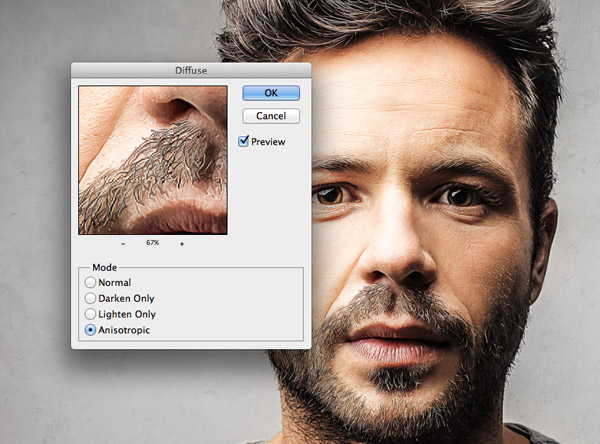
Task: Zoom out the preview with minus
Action: 123,243
